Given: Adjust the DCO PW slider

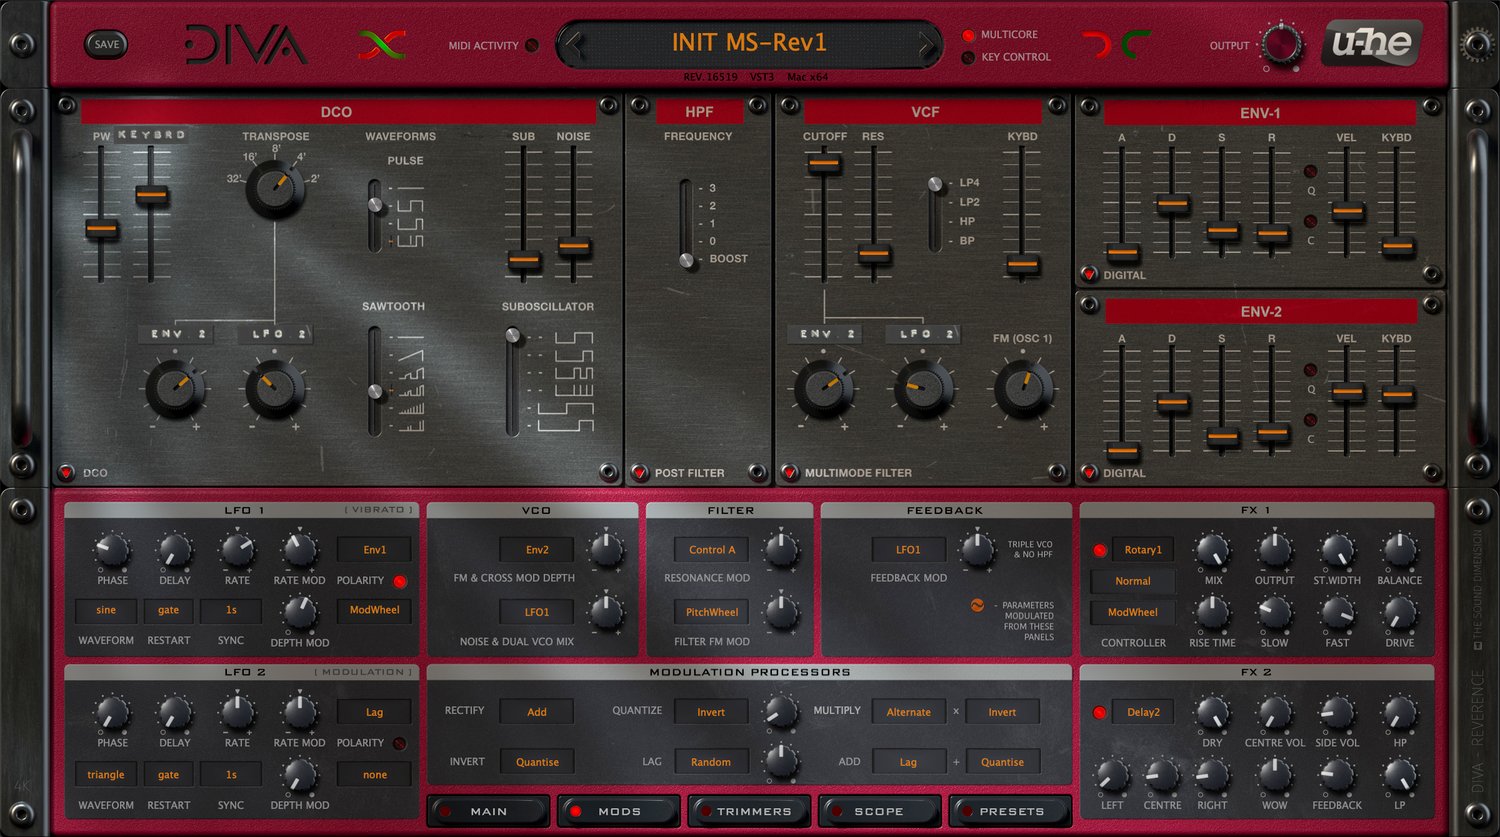Looking at the screenshot, I should (101, 229).
